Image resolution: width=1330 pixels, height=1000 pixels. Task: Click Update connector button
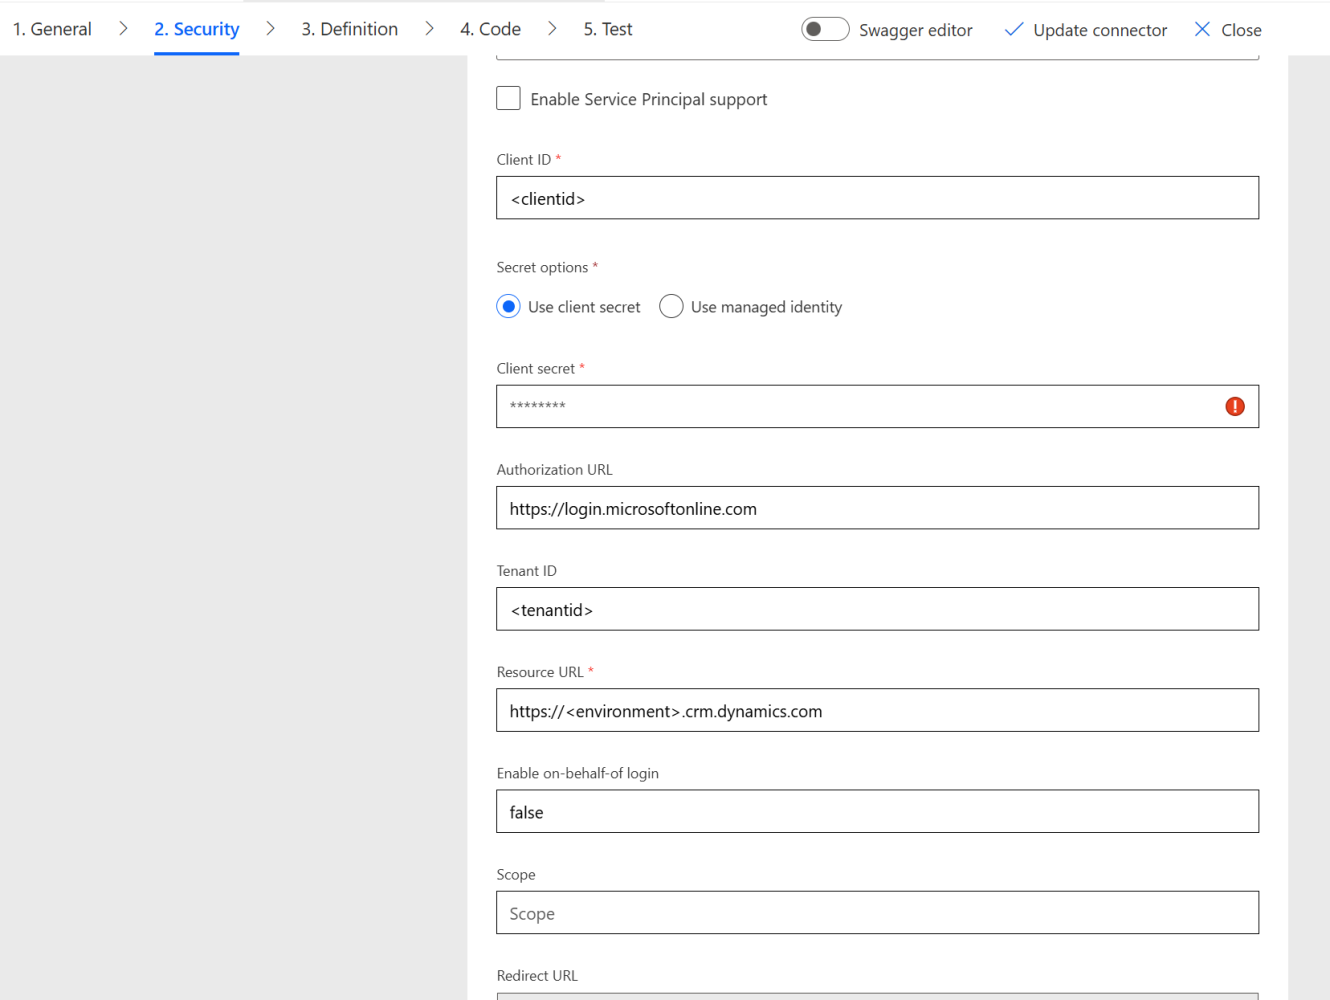point(1099,30)
